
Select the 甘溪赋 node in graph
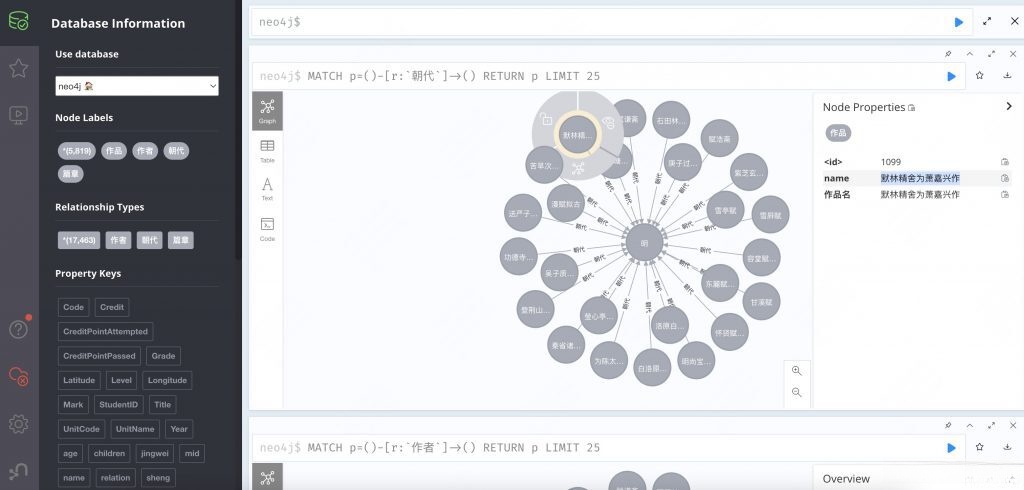click(x=761, y=302)
